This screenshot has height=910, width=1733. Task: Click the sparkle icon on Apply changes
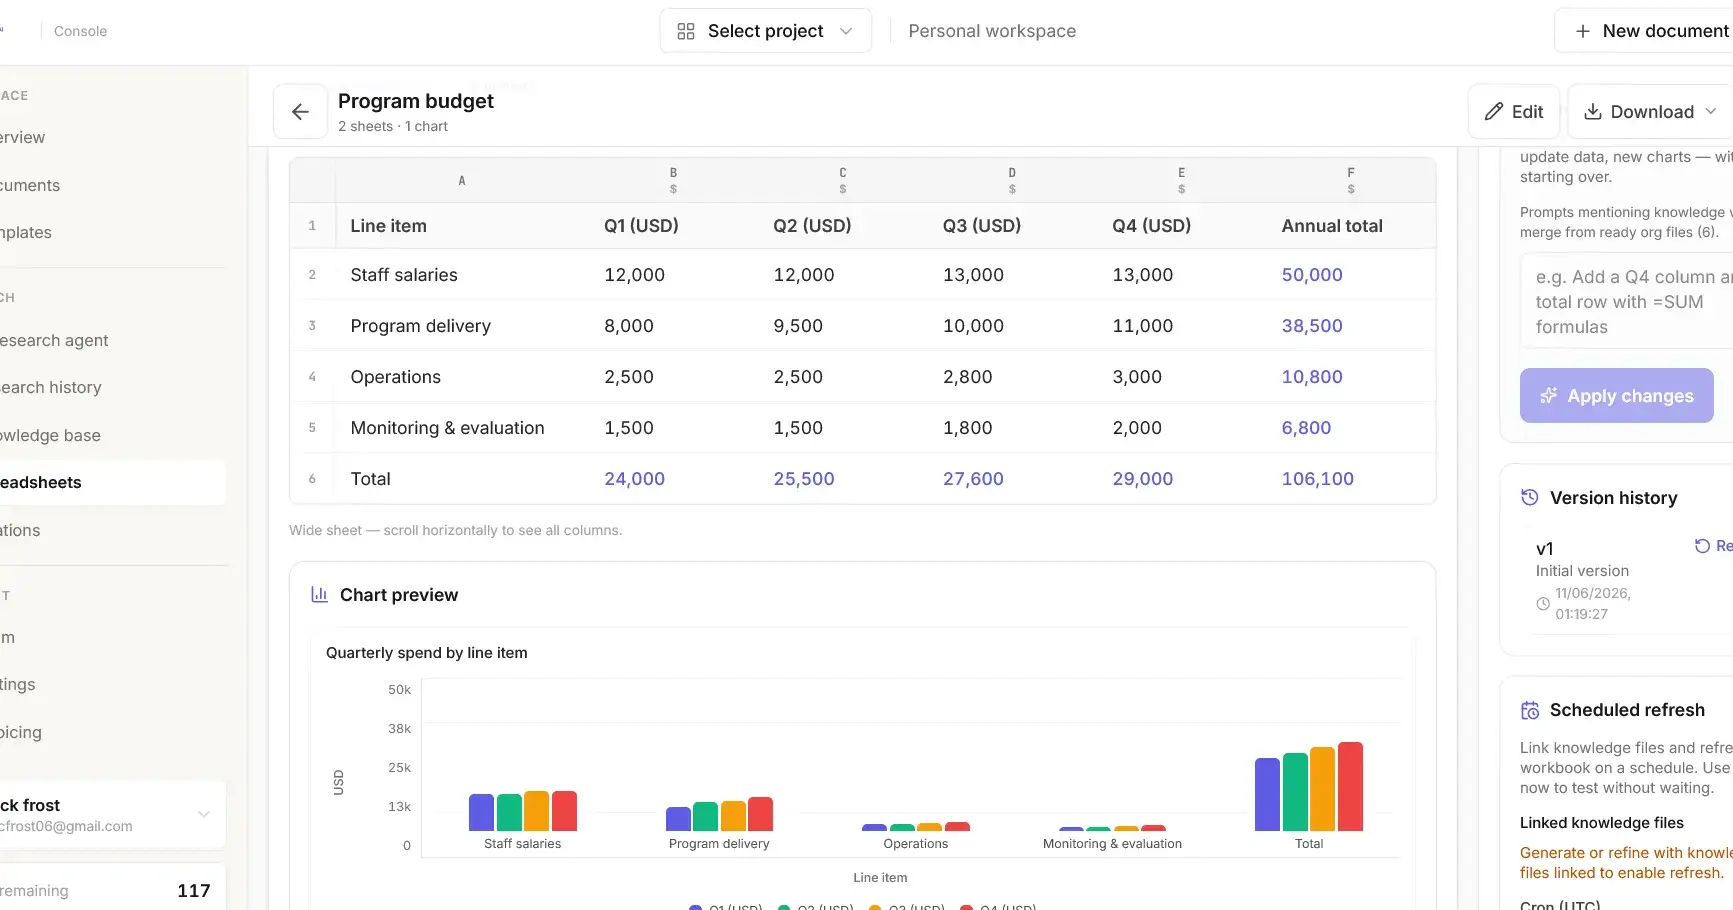coord(1549,396)
